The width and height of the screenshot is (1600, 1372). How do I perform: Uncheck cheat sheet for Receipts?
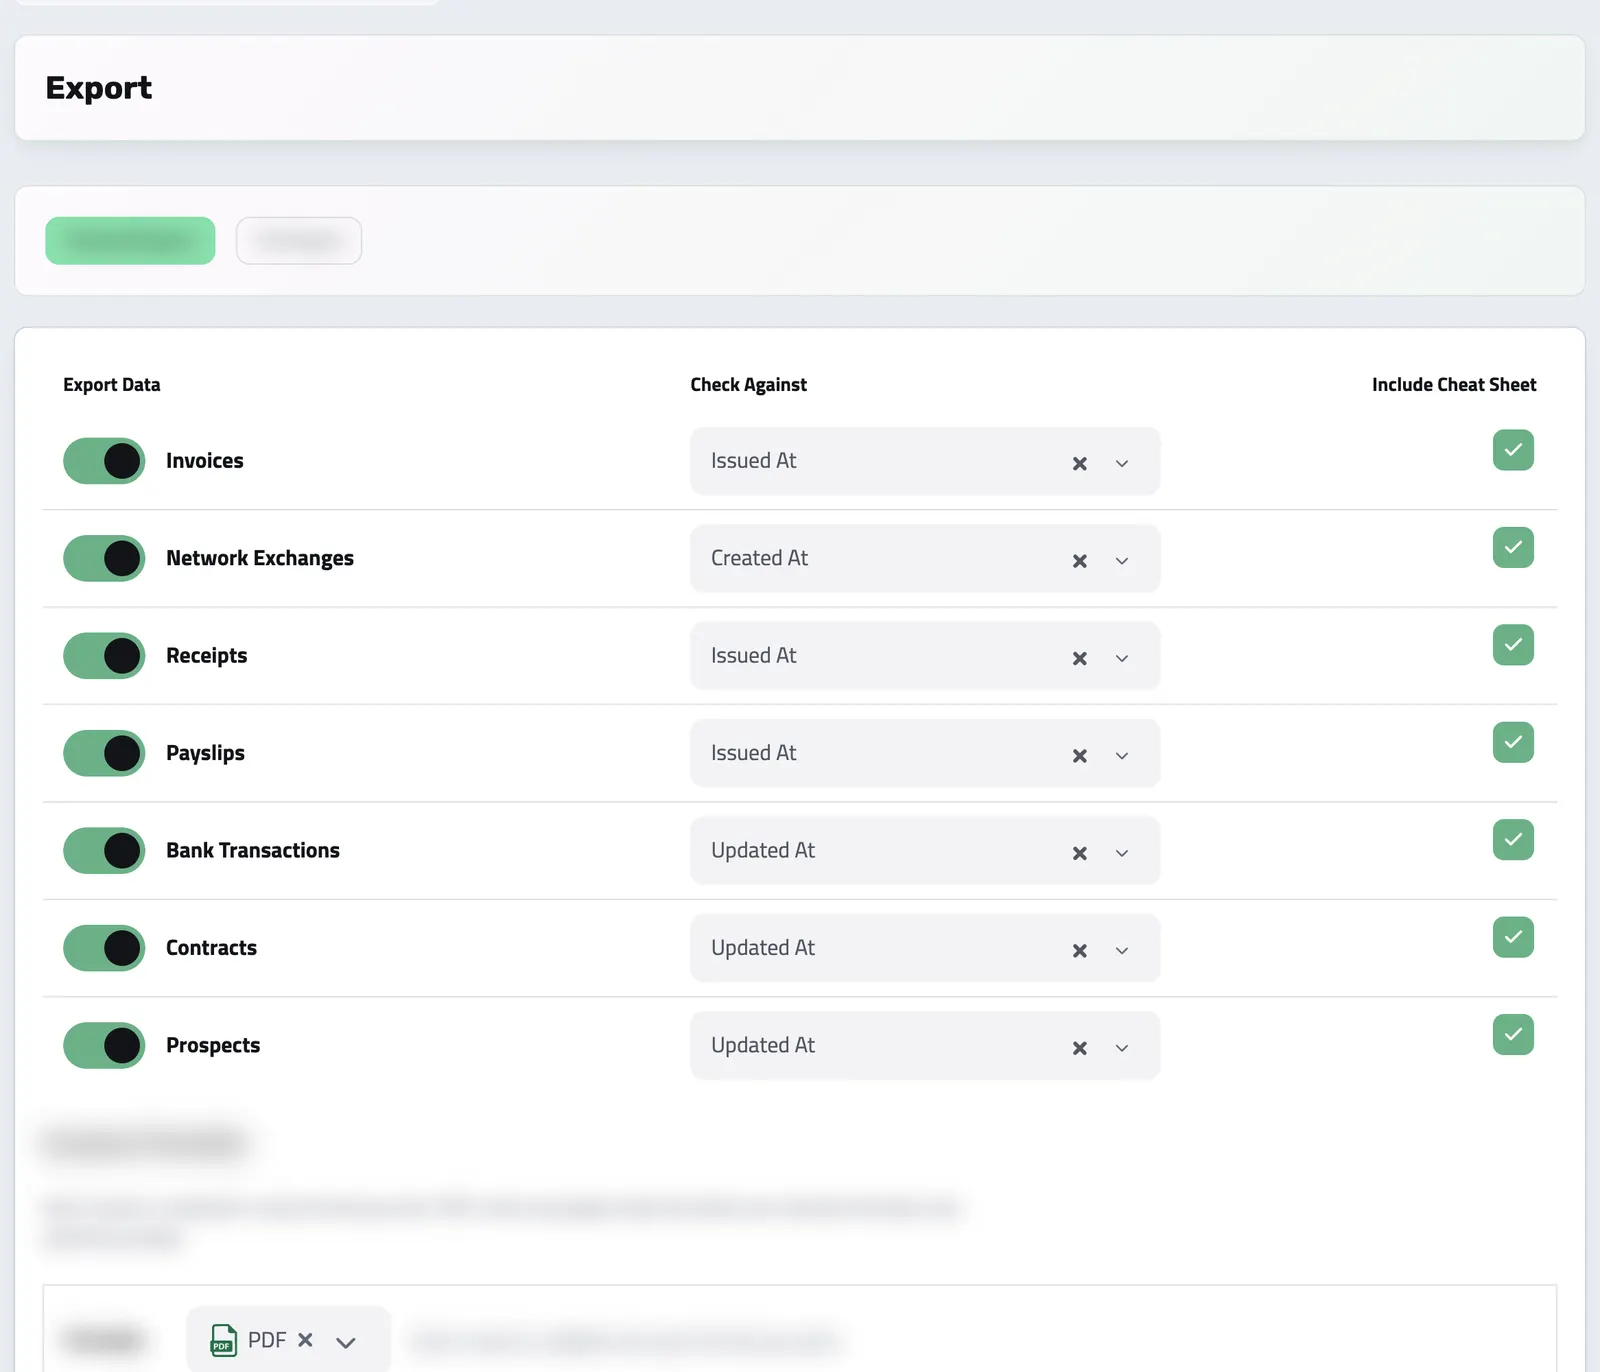pos(1513,645)
